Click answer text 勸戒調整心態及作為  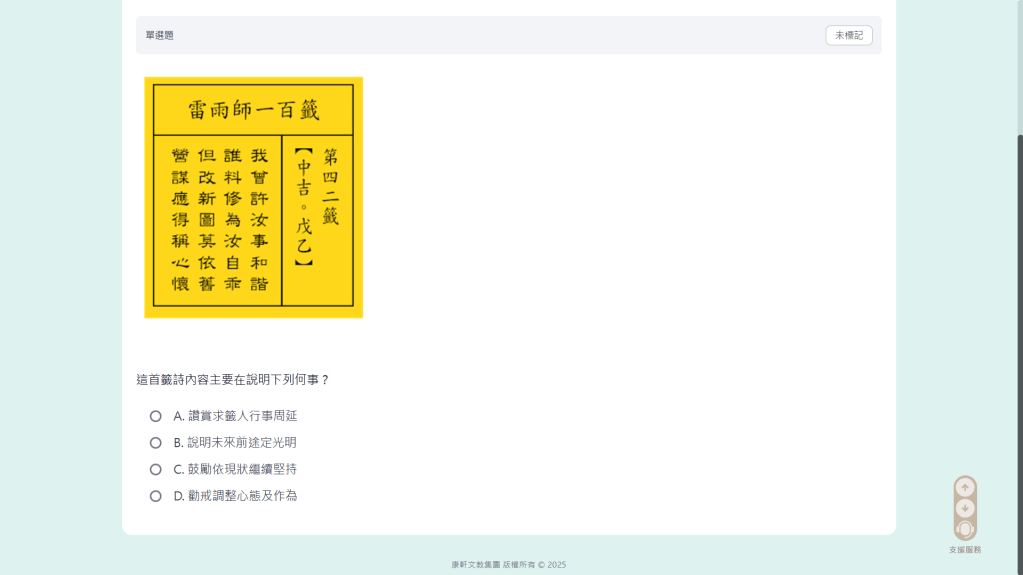tap(242, 496)
